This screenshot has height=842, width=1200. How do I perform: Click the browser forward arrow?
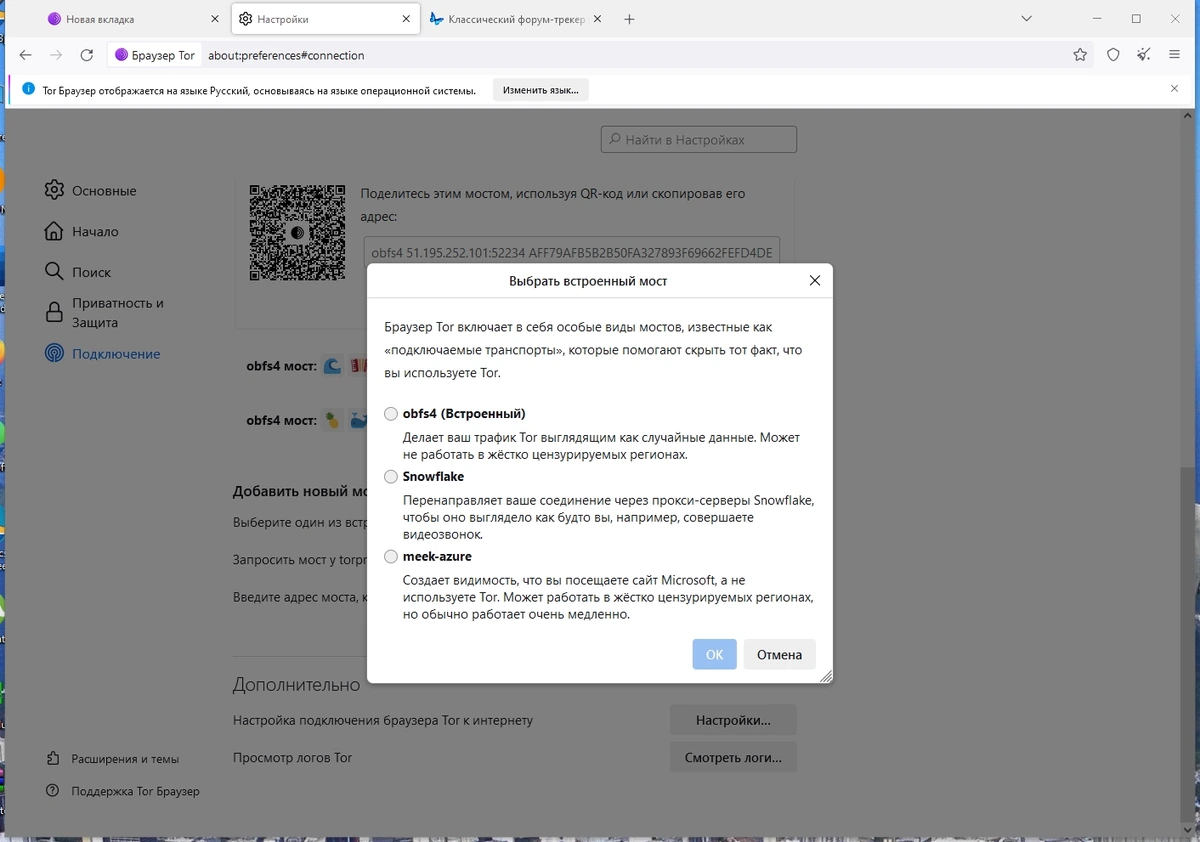[x=57, y=55]
